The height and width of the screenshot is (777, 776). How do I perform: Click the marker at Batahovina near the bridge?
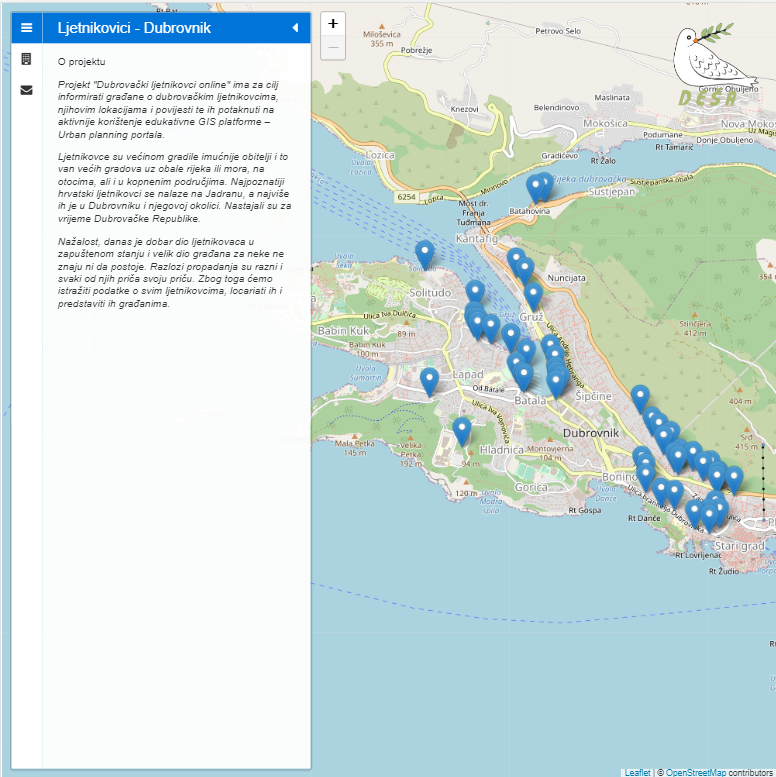pyautogui.click(x=539, y=187)
